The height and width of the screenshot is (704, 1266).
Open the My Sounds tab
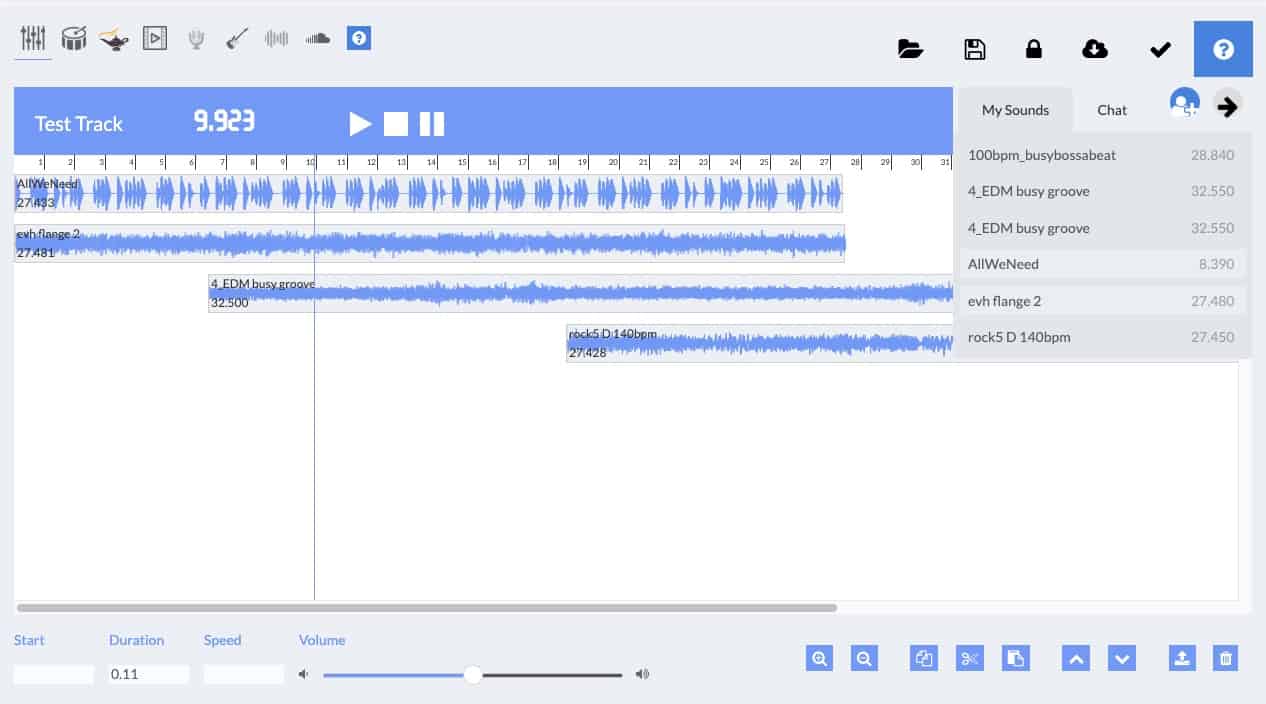[x=1015, y=110]
